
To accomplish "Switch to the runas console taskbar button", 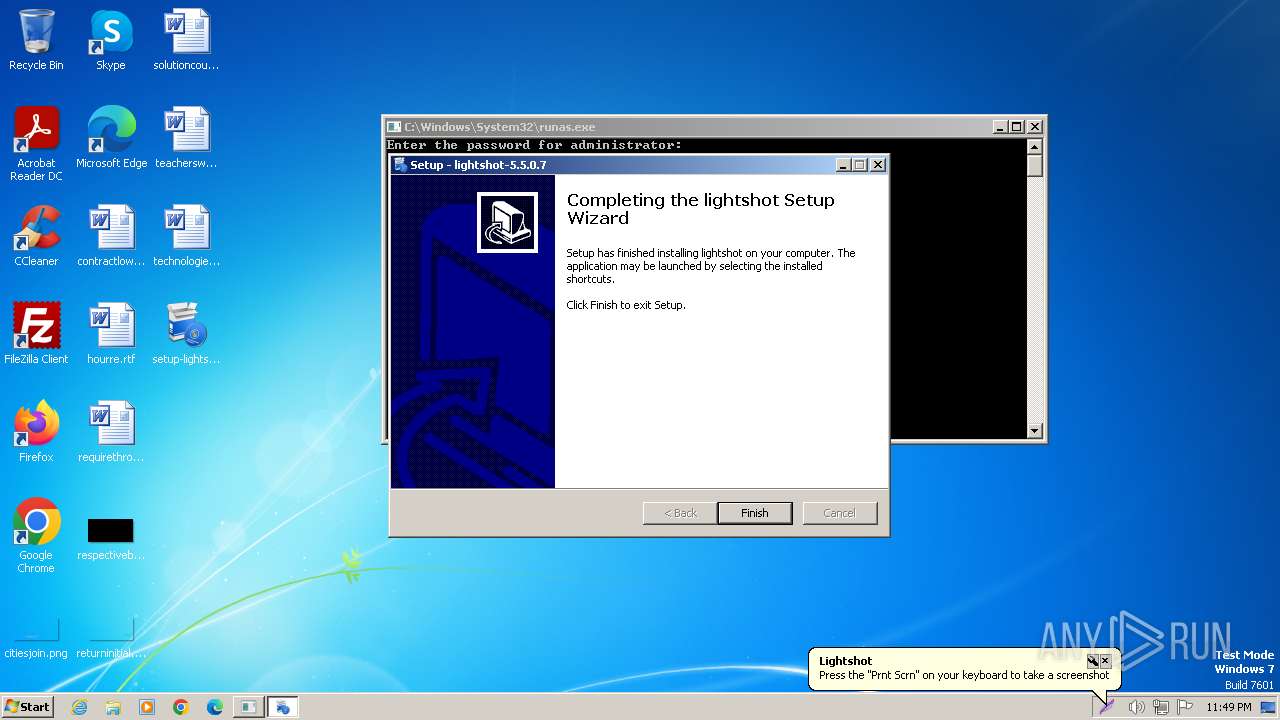I will pyautogui.click(x=248, y=707).
